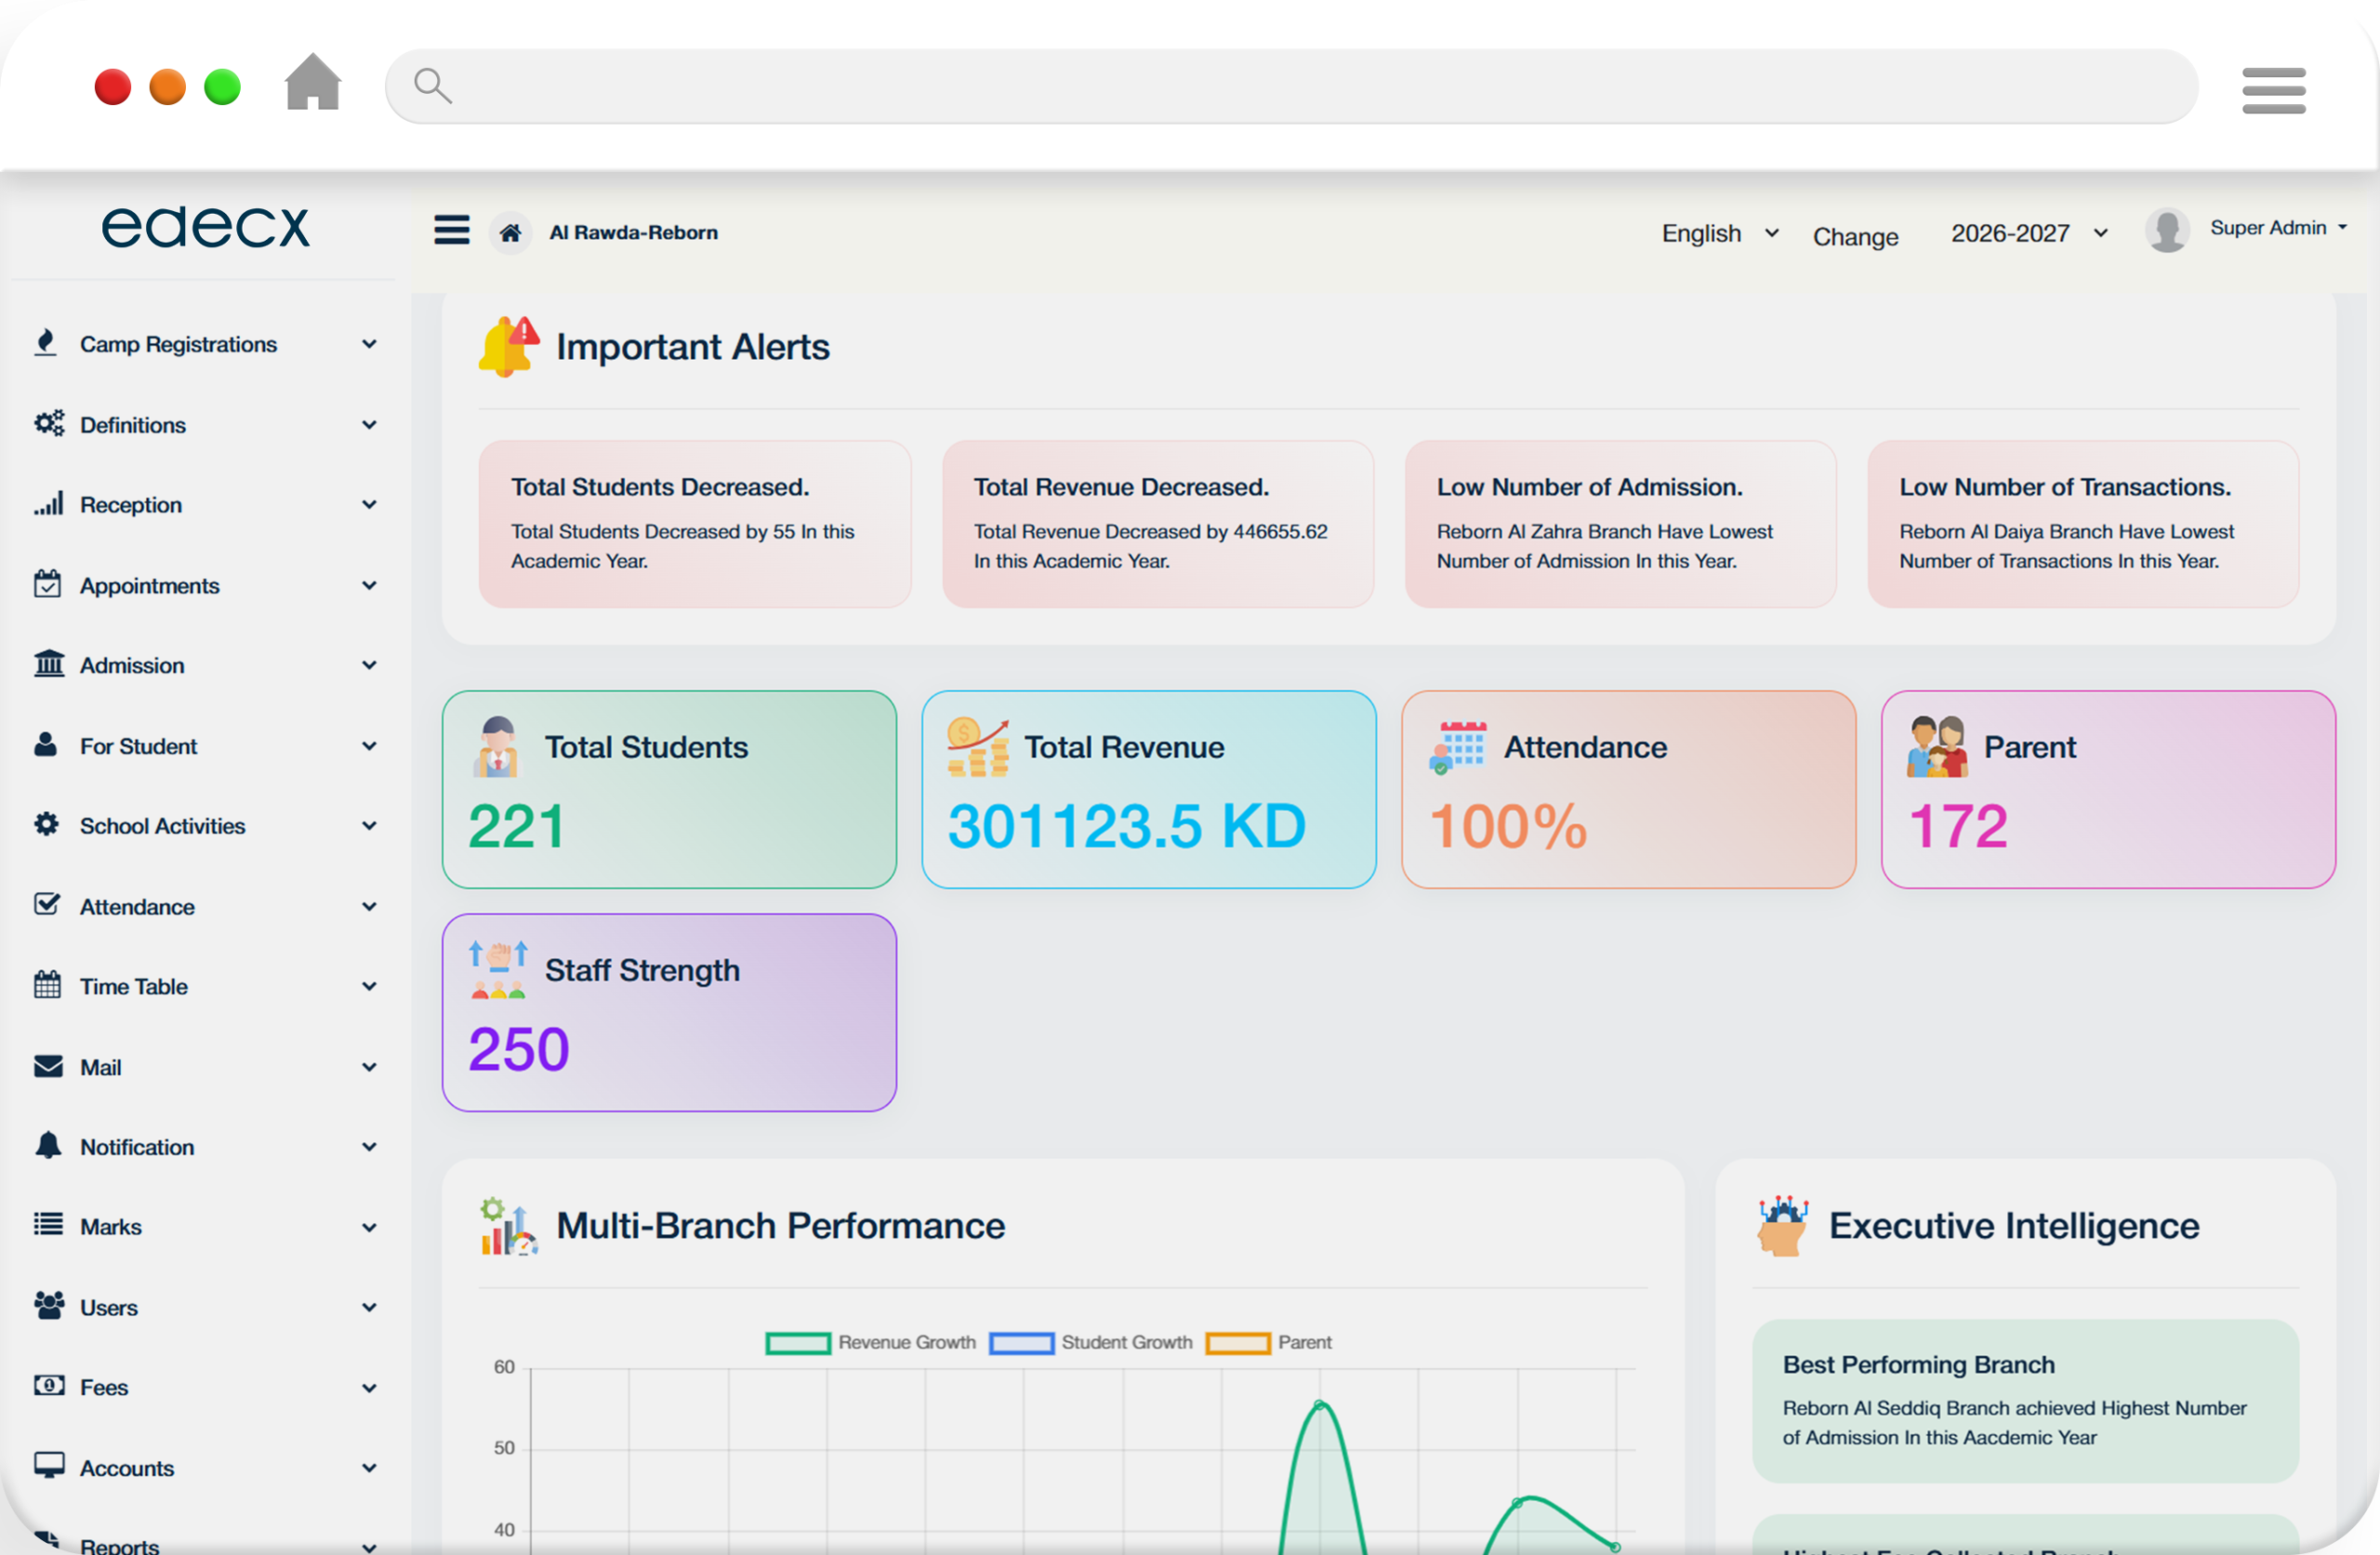Click the home breadcrumb icon
This screenshot has width=2380, height=1555.
pyautogui.click(x=510, y=233)
